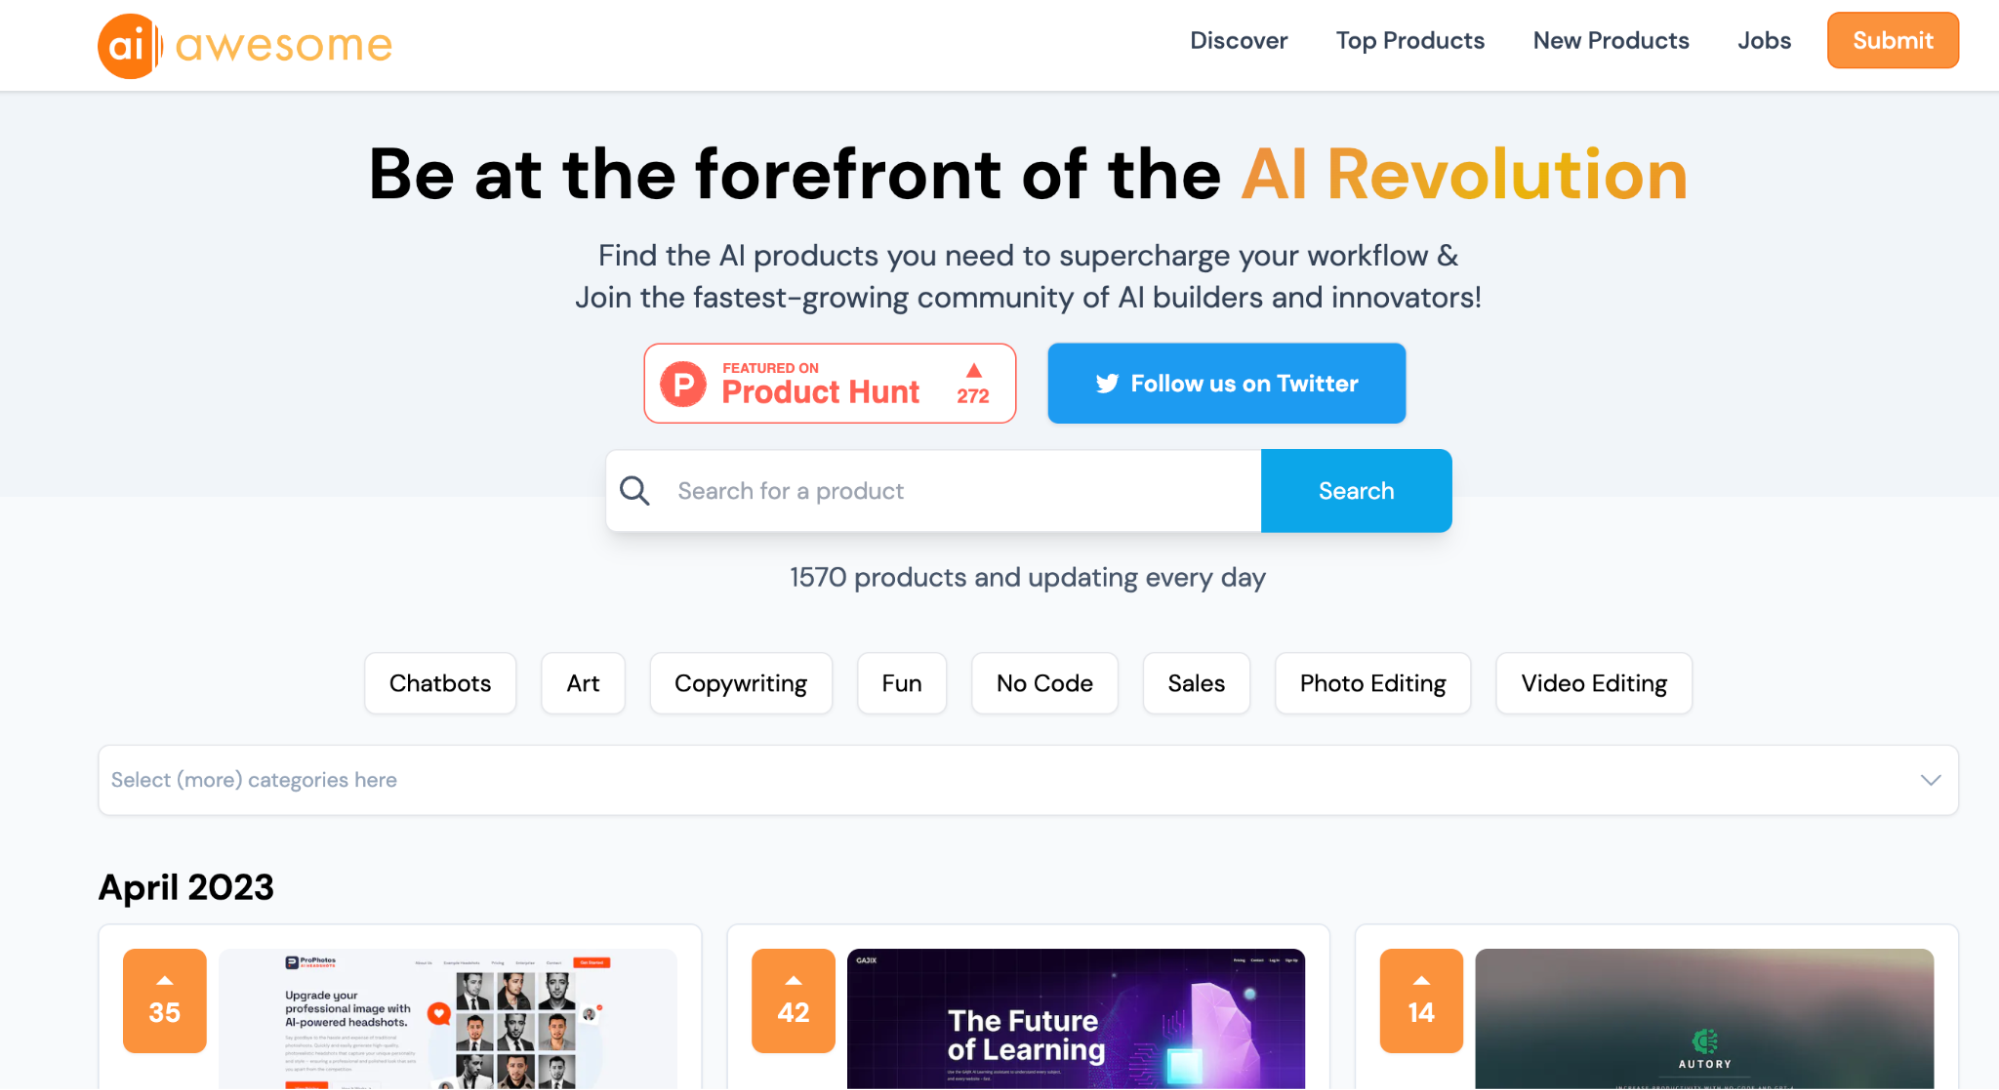Click Follow us on Twitter
The width and height of the screenshot is (1999, 1090).
click(1226, 383)
